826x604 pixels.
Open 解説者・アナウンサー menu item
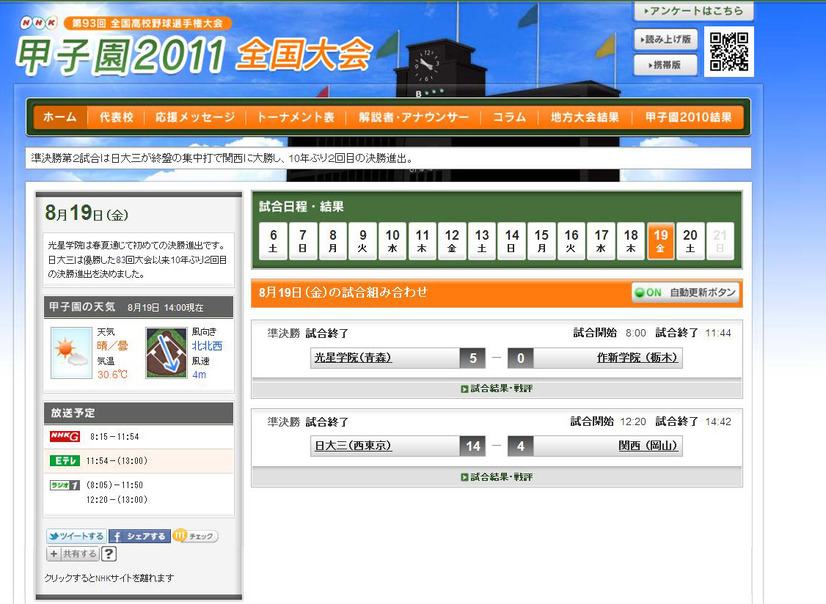[414, 117]
